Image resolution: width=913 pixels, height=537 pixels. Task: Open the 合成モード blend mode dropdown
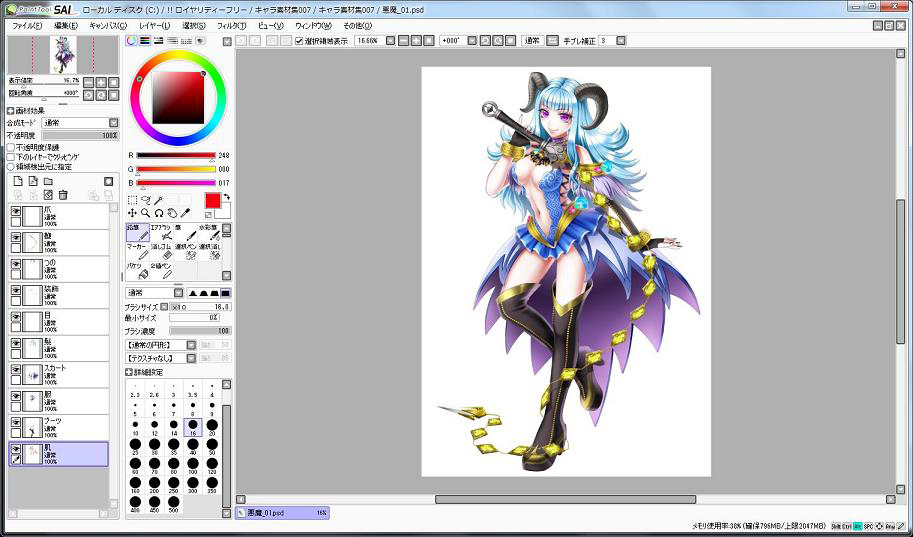(80, 123)
